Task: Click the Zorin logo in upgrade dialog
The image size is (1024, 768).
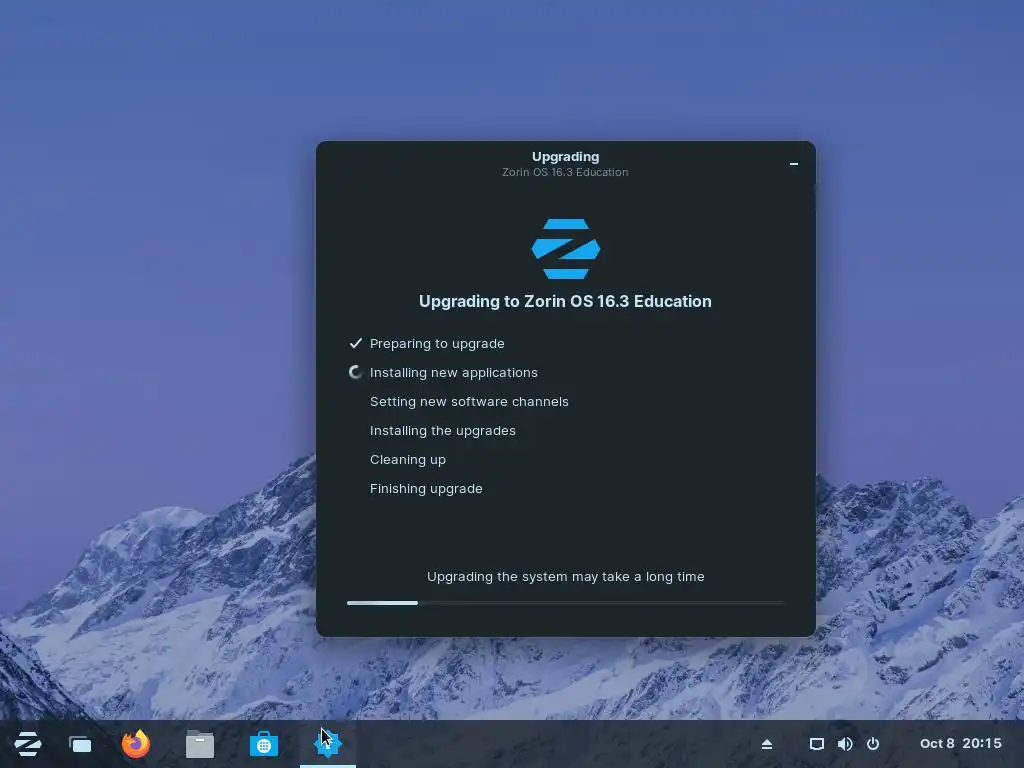Action: [x=566, y=249]
